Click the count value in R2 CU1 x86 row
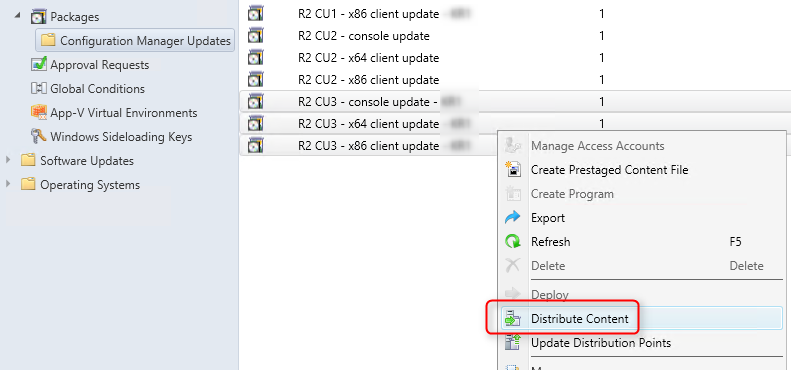791x370 pixels. click(x=602, y=14)
